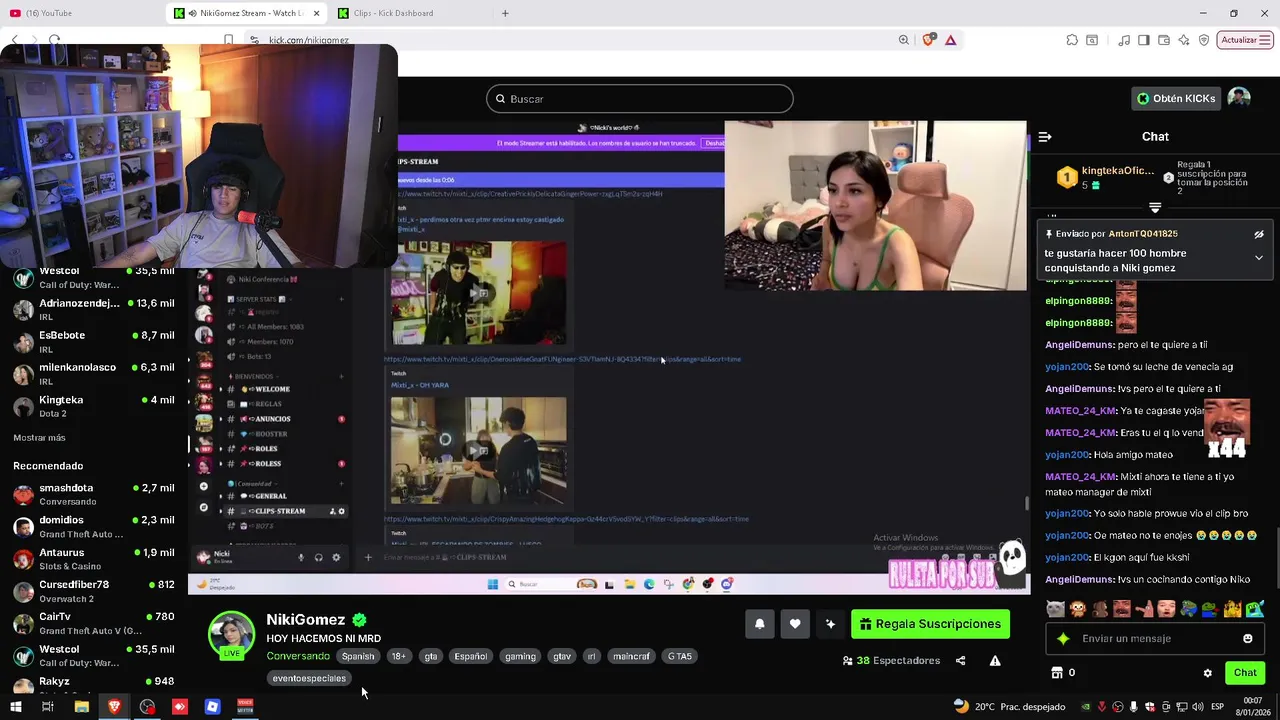This screenshot has width=1280, height=720.
Task: Click the Actualizar menu button
Action: tap(1245, 40)
